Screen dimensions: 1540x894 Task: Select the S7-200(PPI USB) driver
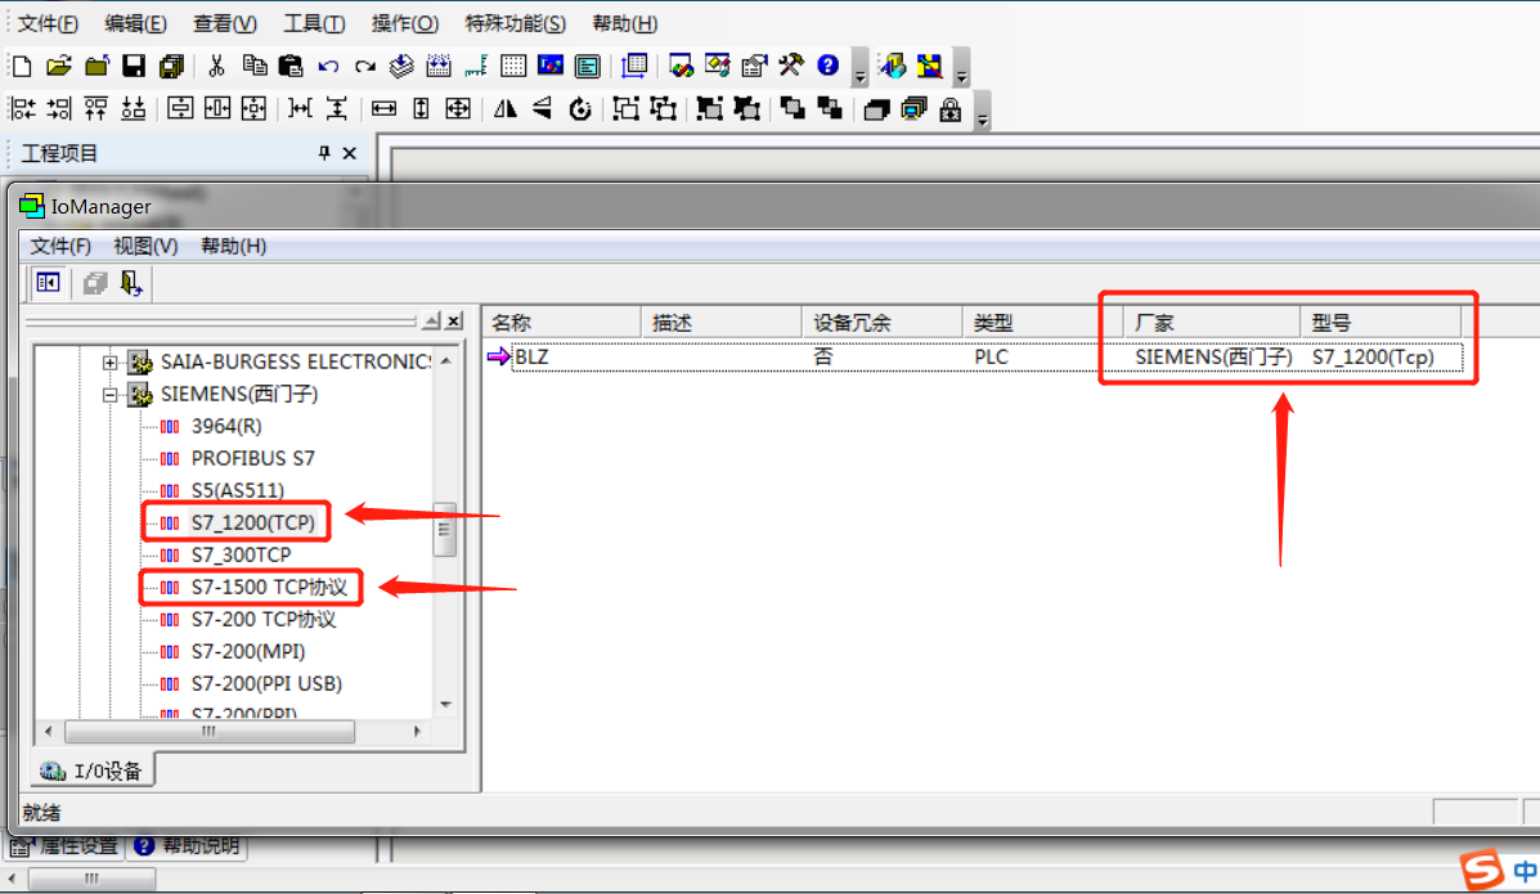click(x=267, y=683)
